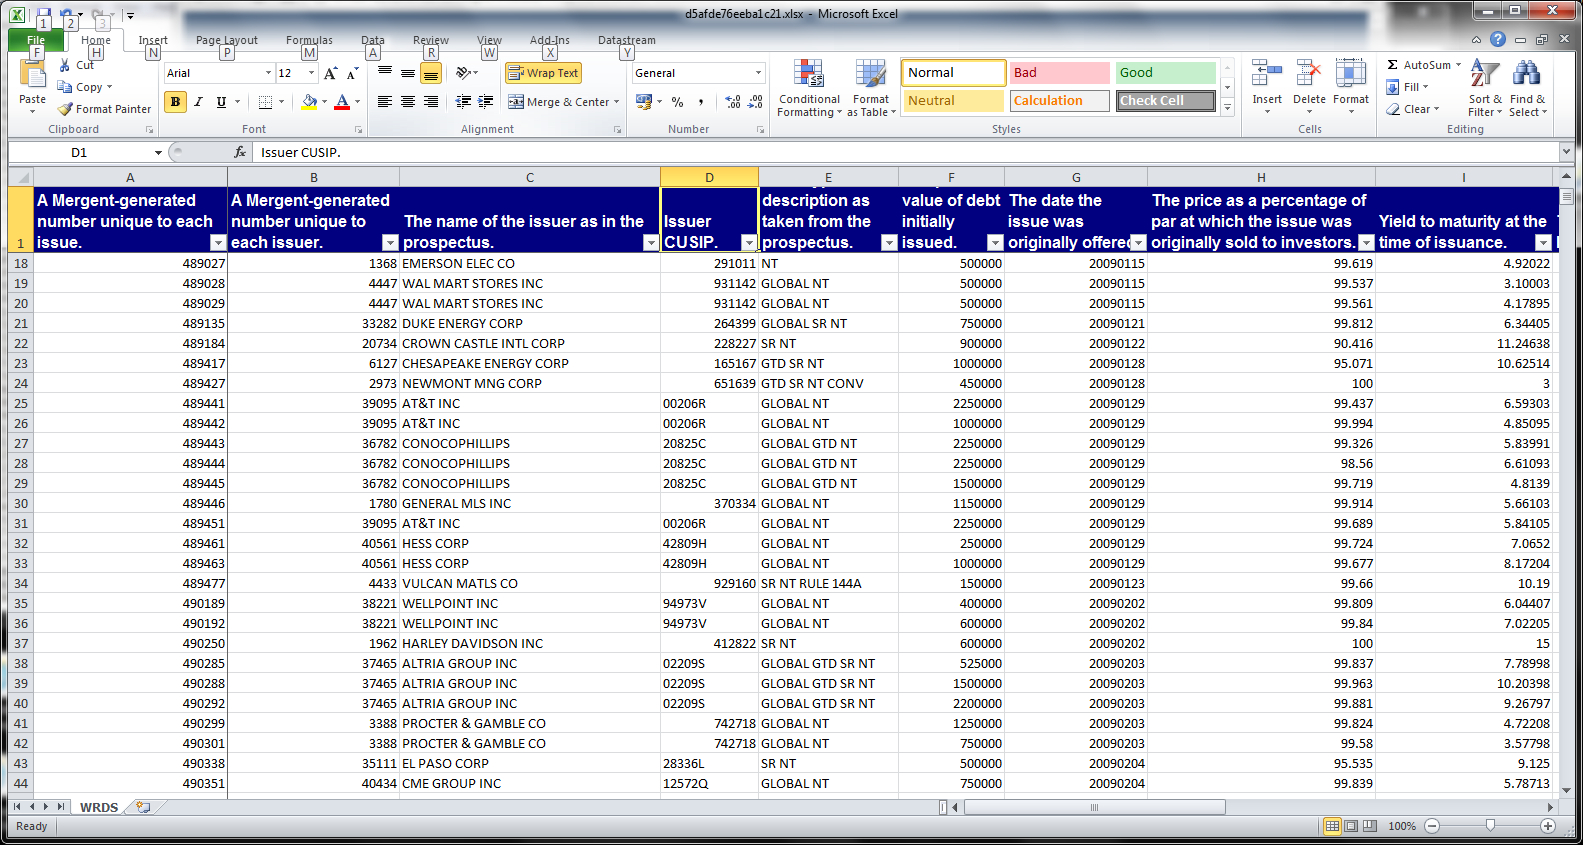
Task: Click the formula bar text field
Action: click(x=905, y=152)
